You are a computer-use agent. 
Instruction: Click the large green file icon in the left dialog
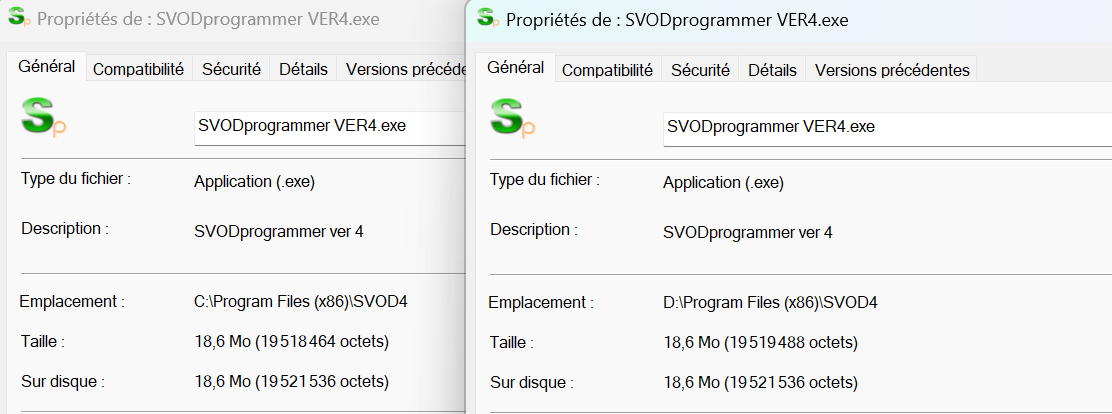[x=43, y=117]
